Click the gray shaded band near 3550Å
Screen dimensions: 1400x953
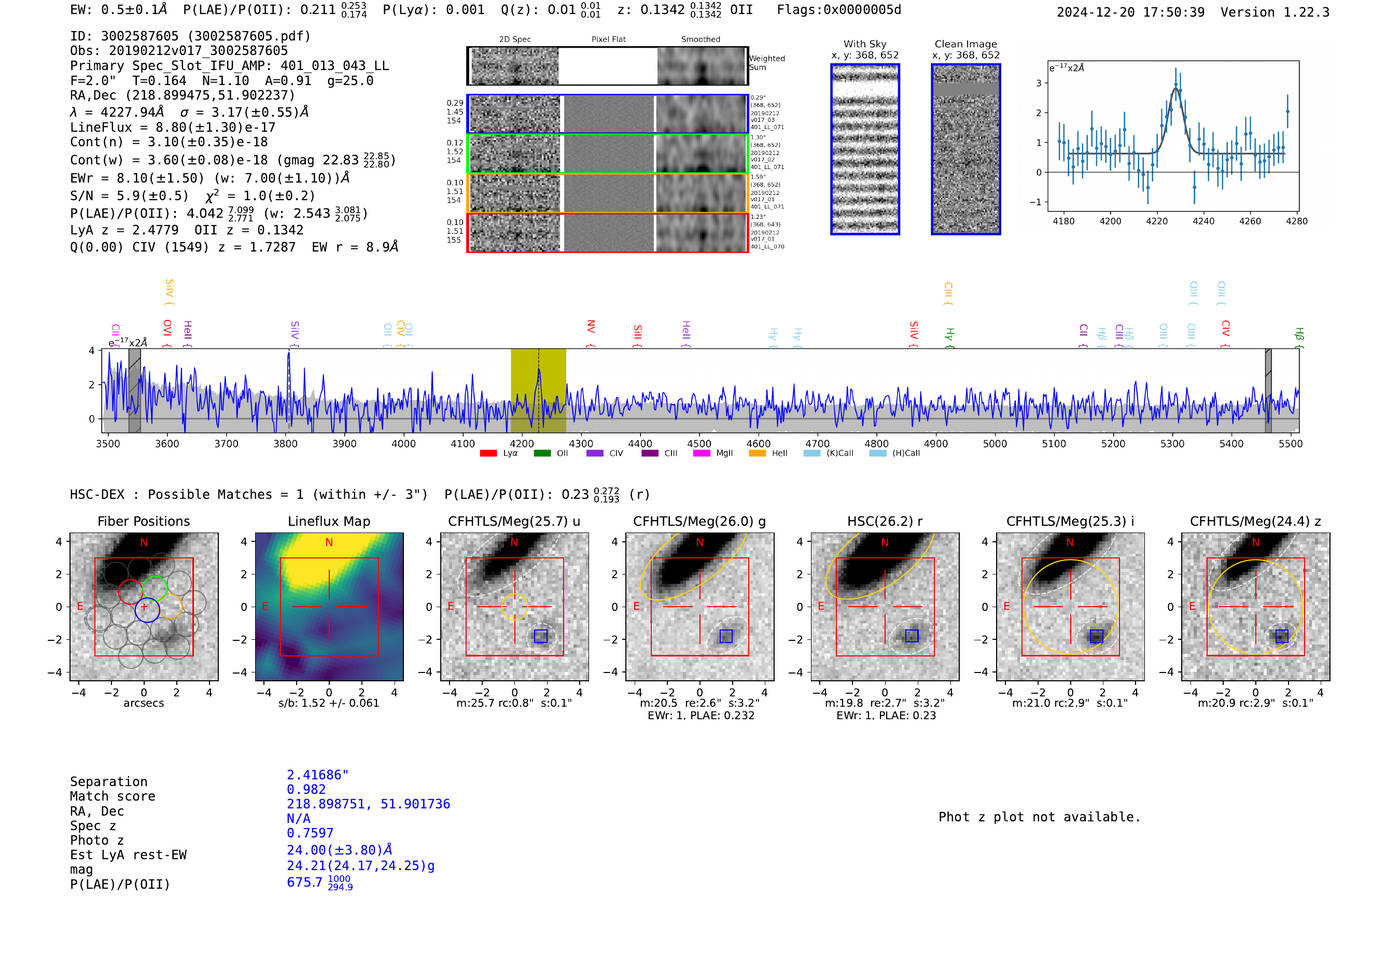click(134, 391)
